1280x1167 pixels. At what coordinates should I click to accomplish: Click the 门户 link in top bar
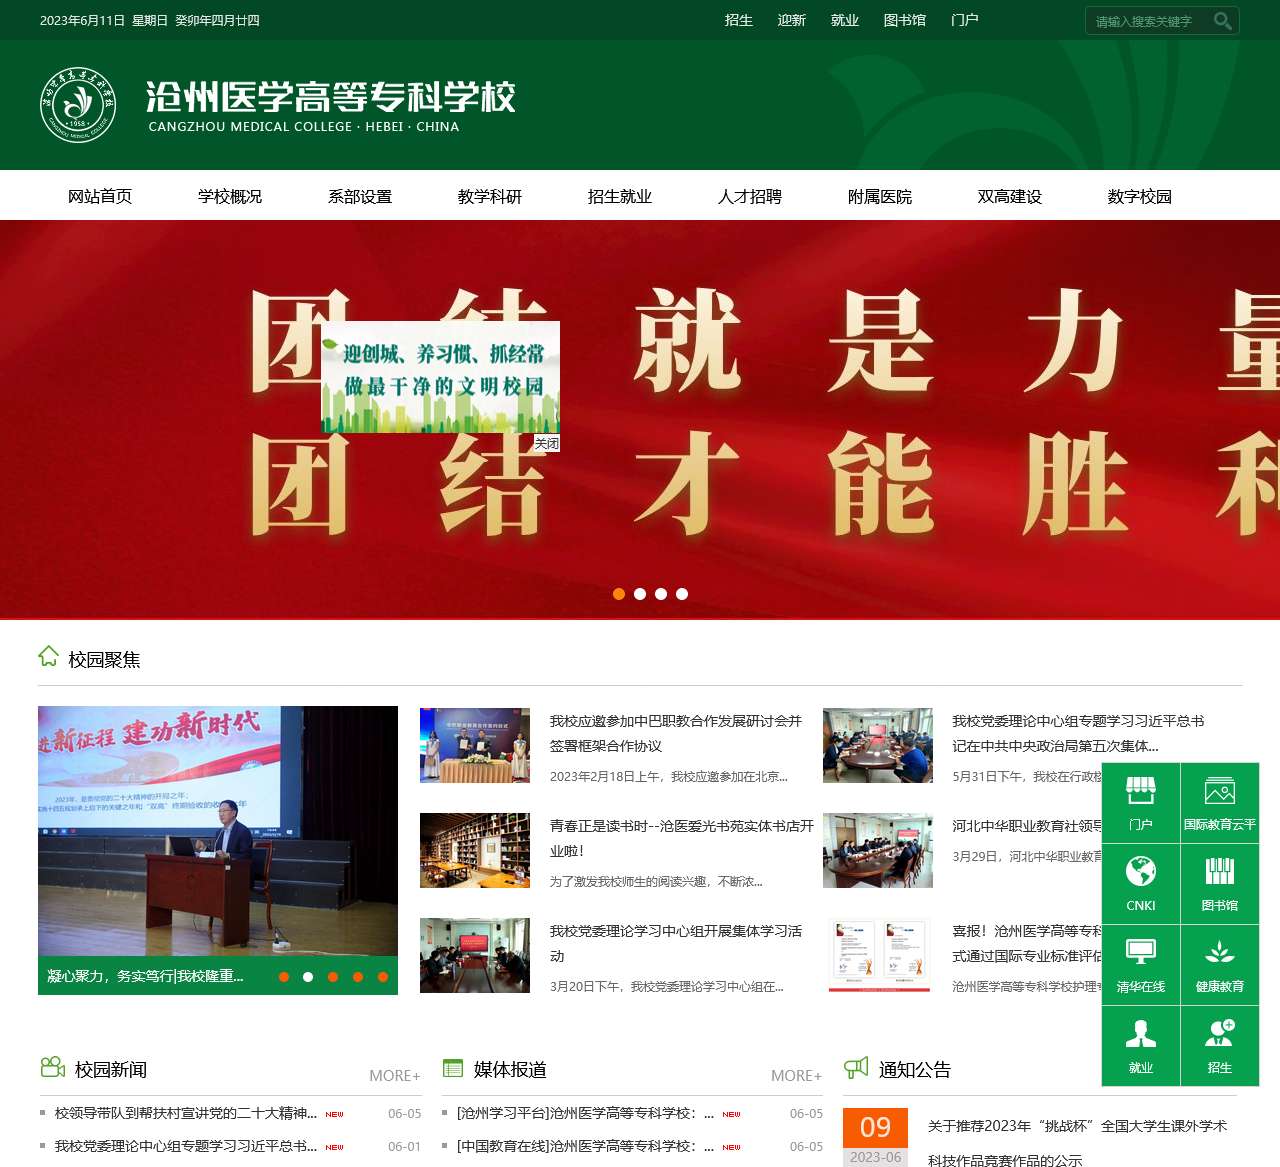pos(965,20)
